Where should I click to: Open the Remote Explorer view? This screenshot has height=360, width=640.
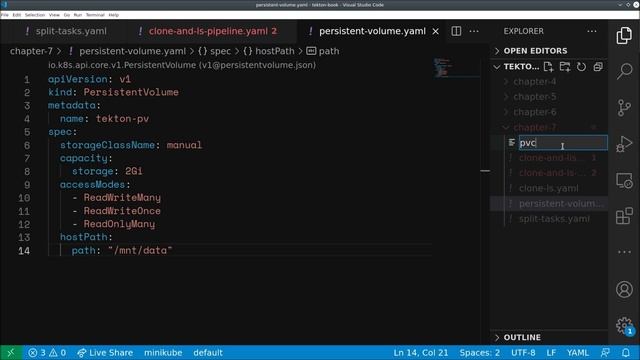pos(624,180)
